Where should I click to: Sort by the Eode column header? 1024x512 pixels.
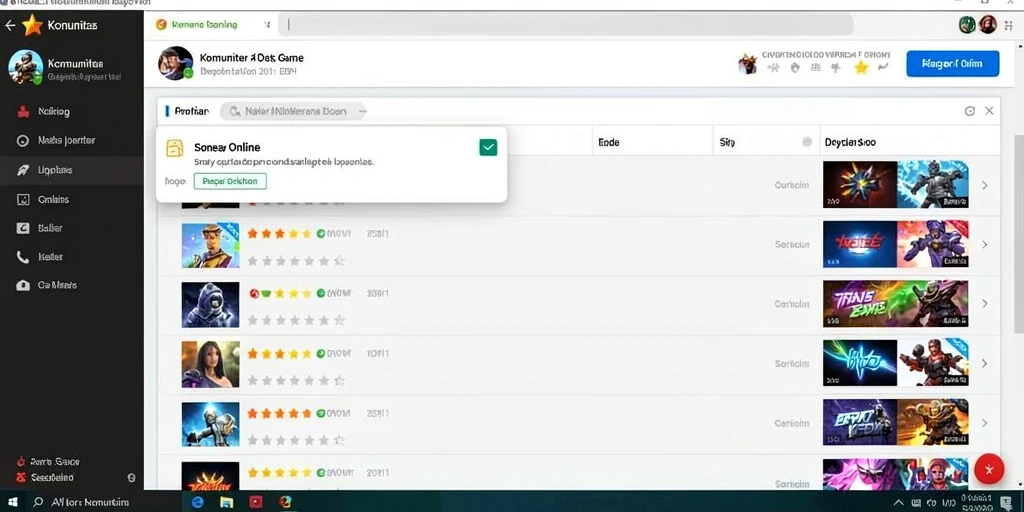pos(609,142)
